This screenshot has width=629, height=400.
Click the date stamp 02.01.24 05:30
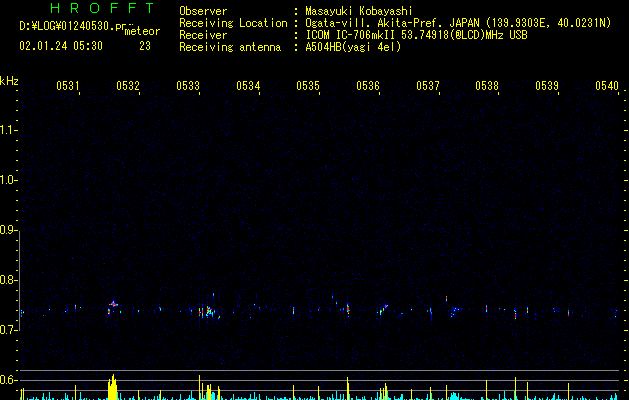61,46
